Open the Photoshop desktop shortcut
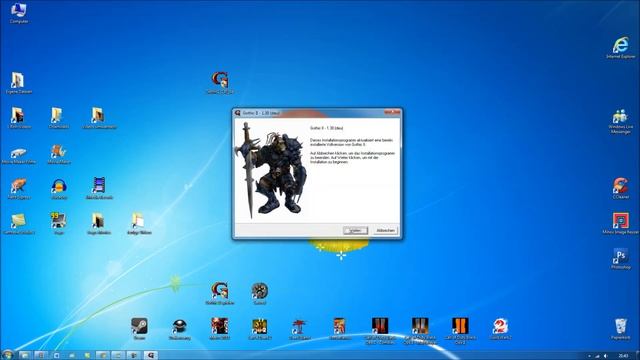 (x=620, y=259)
